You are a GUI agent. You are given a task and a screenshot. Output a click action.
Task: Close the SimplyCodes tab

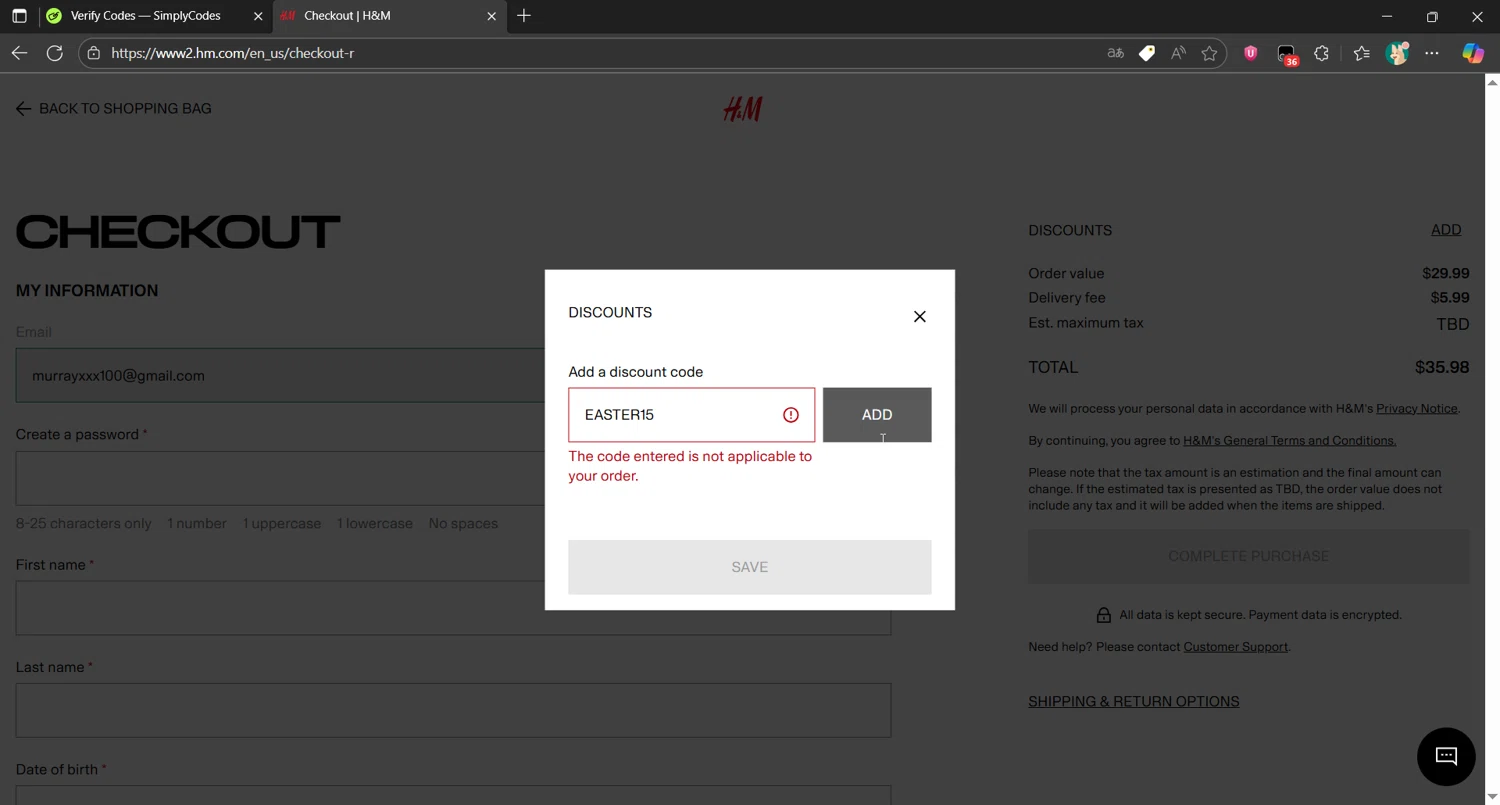click(258, 16)
